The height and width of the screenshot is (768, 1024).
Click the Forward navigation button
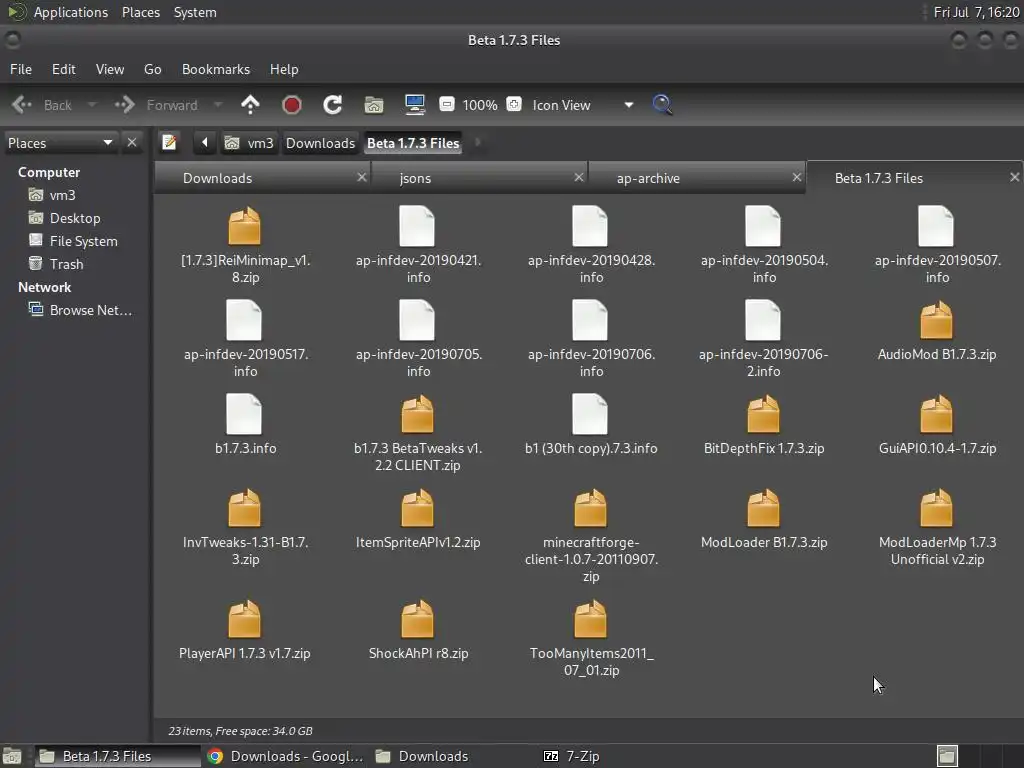(157, 104)
